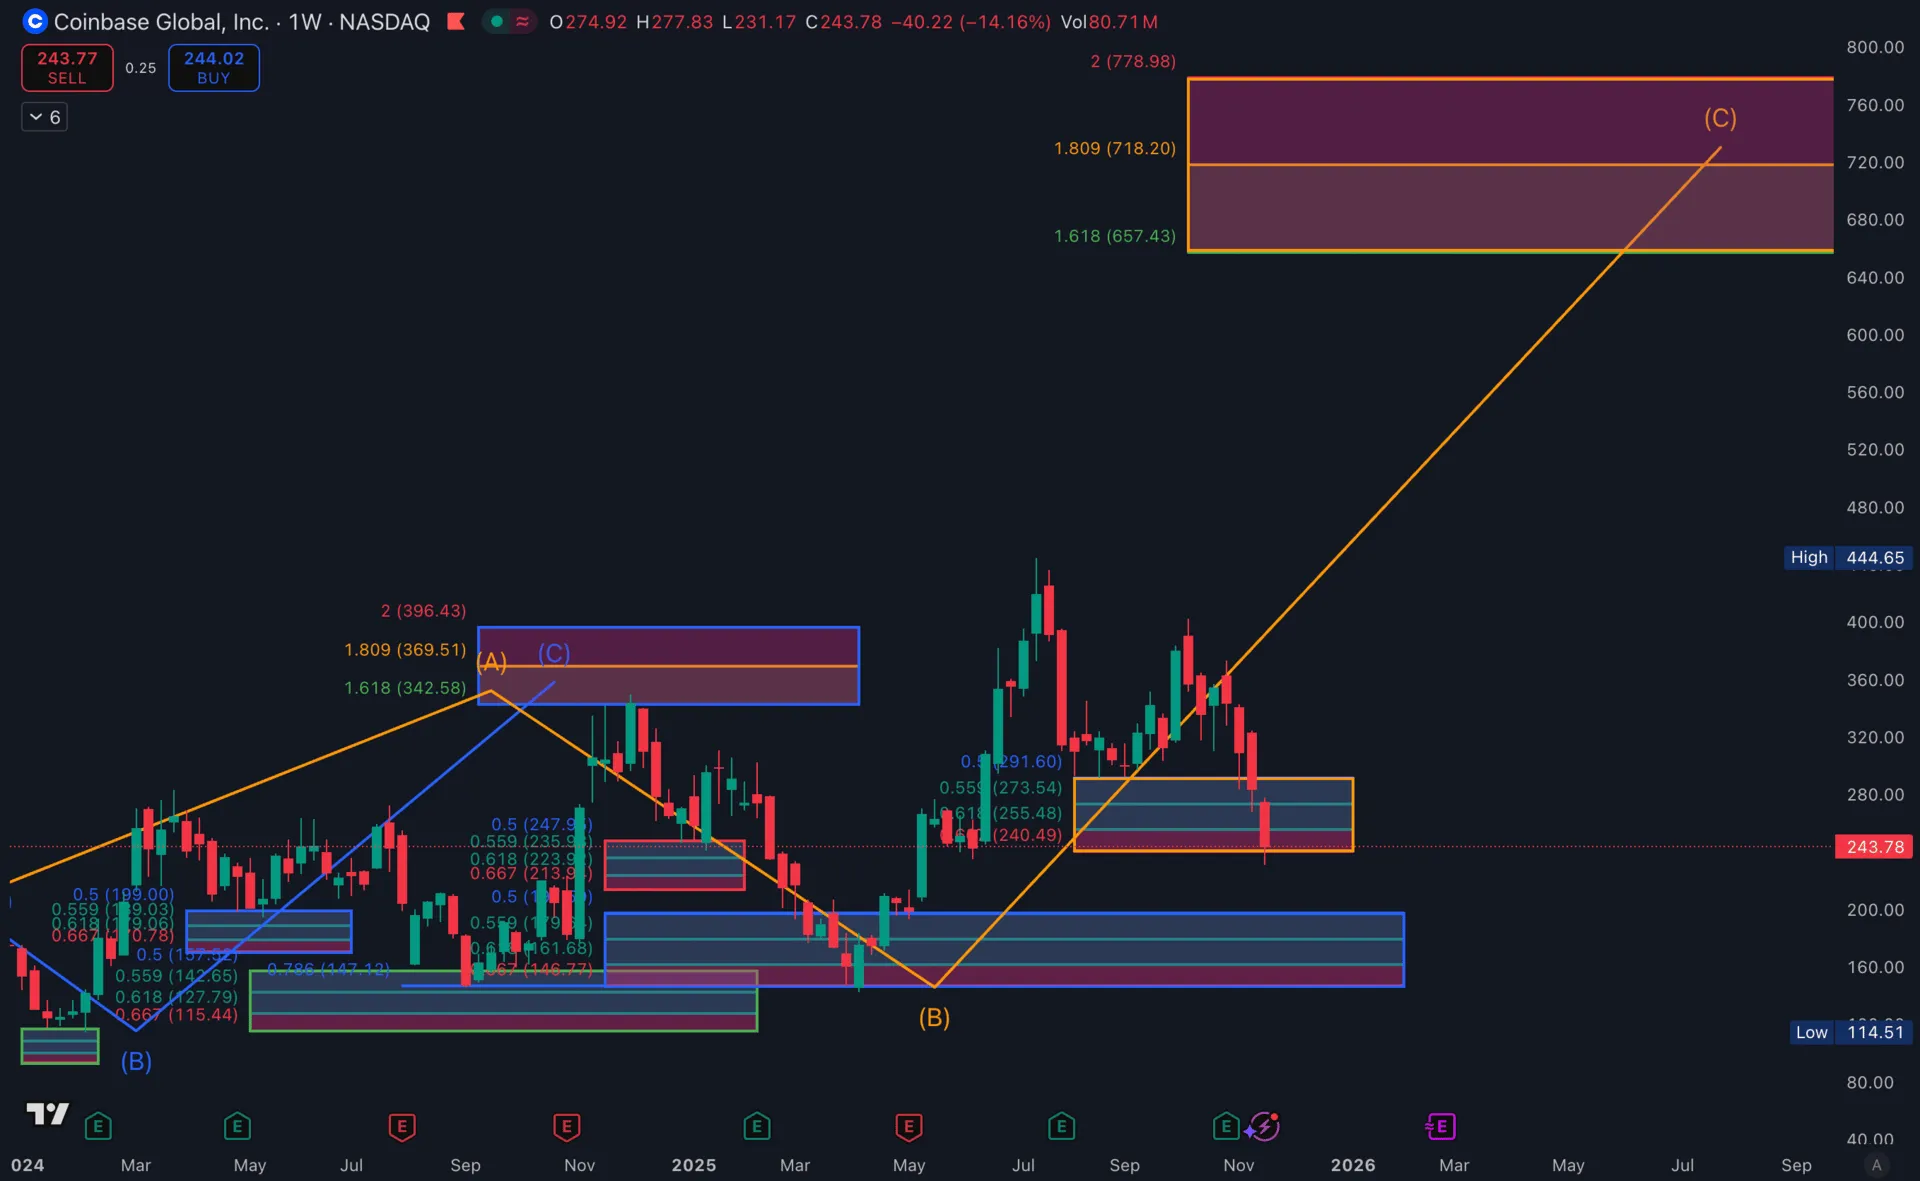
Task: Click the red 243.78 current price label
Action: pyautogui.click(x=1874, y=847)
